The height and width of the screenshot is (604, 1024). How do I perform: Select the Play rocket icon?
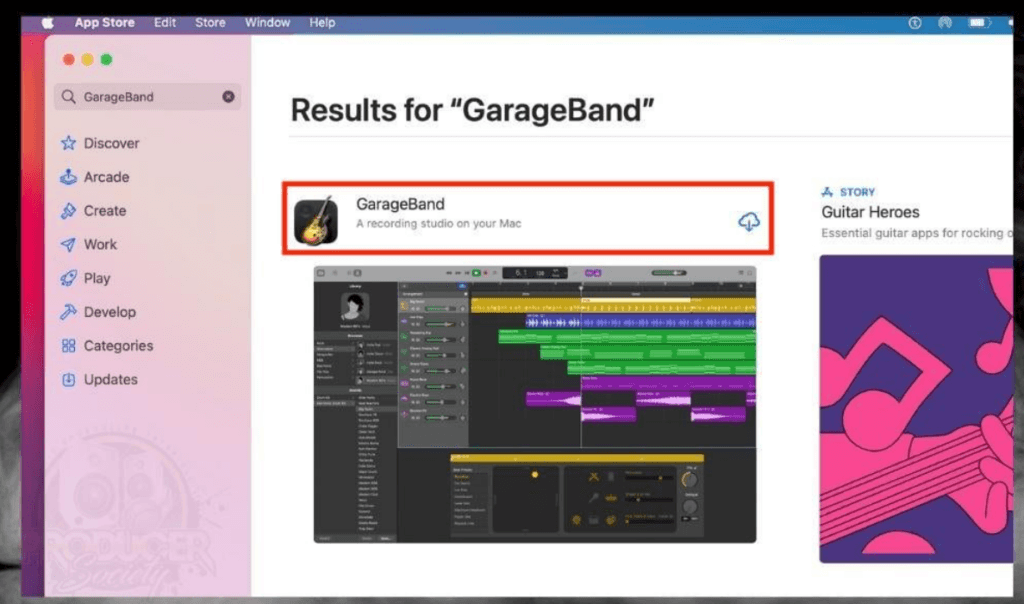click(x=69, y=278)
